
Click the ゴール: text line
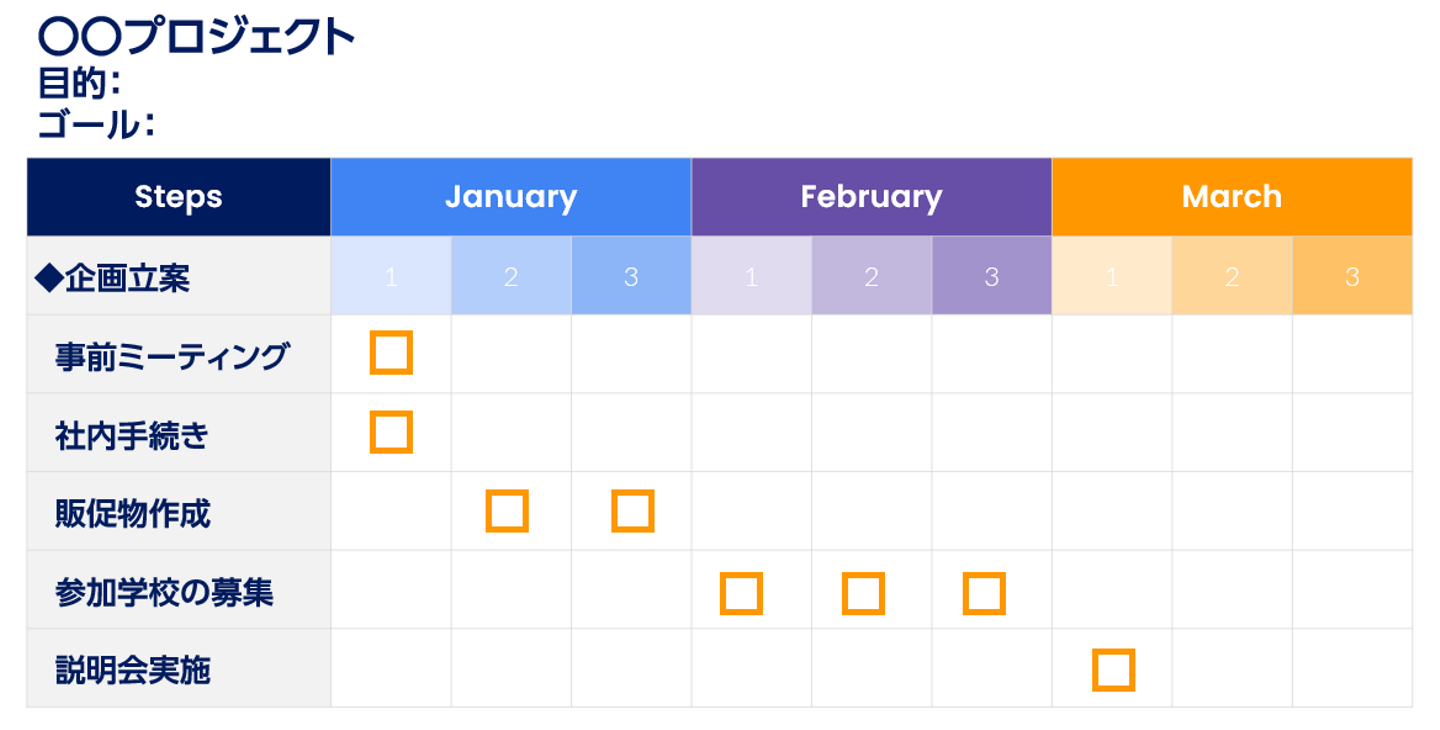coord(96,125)
